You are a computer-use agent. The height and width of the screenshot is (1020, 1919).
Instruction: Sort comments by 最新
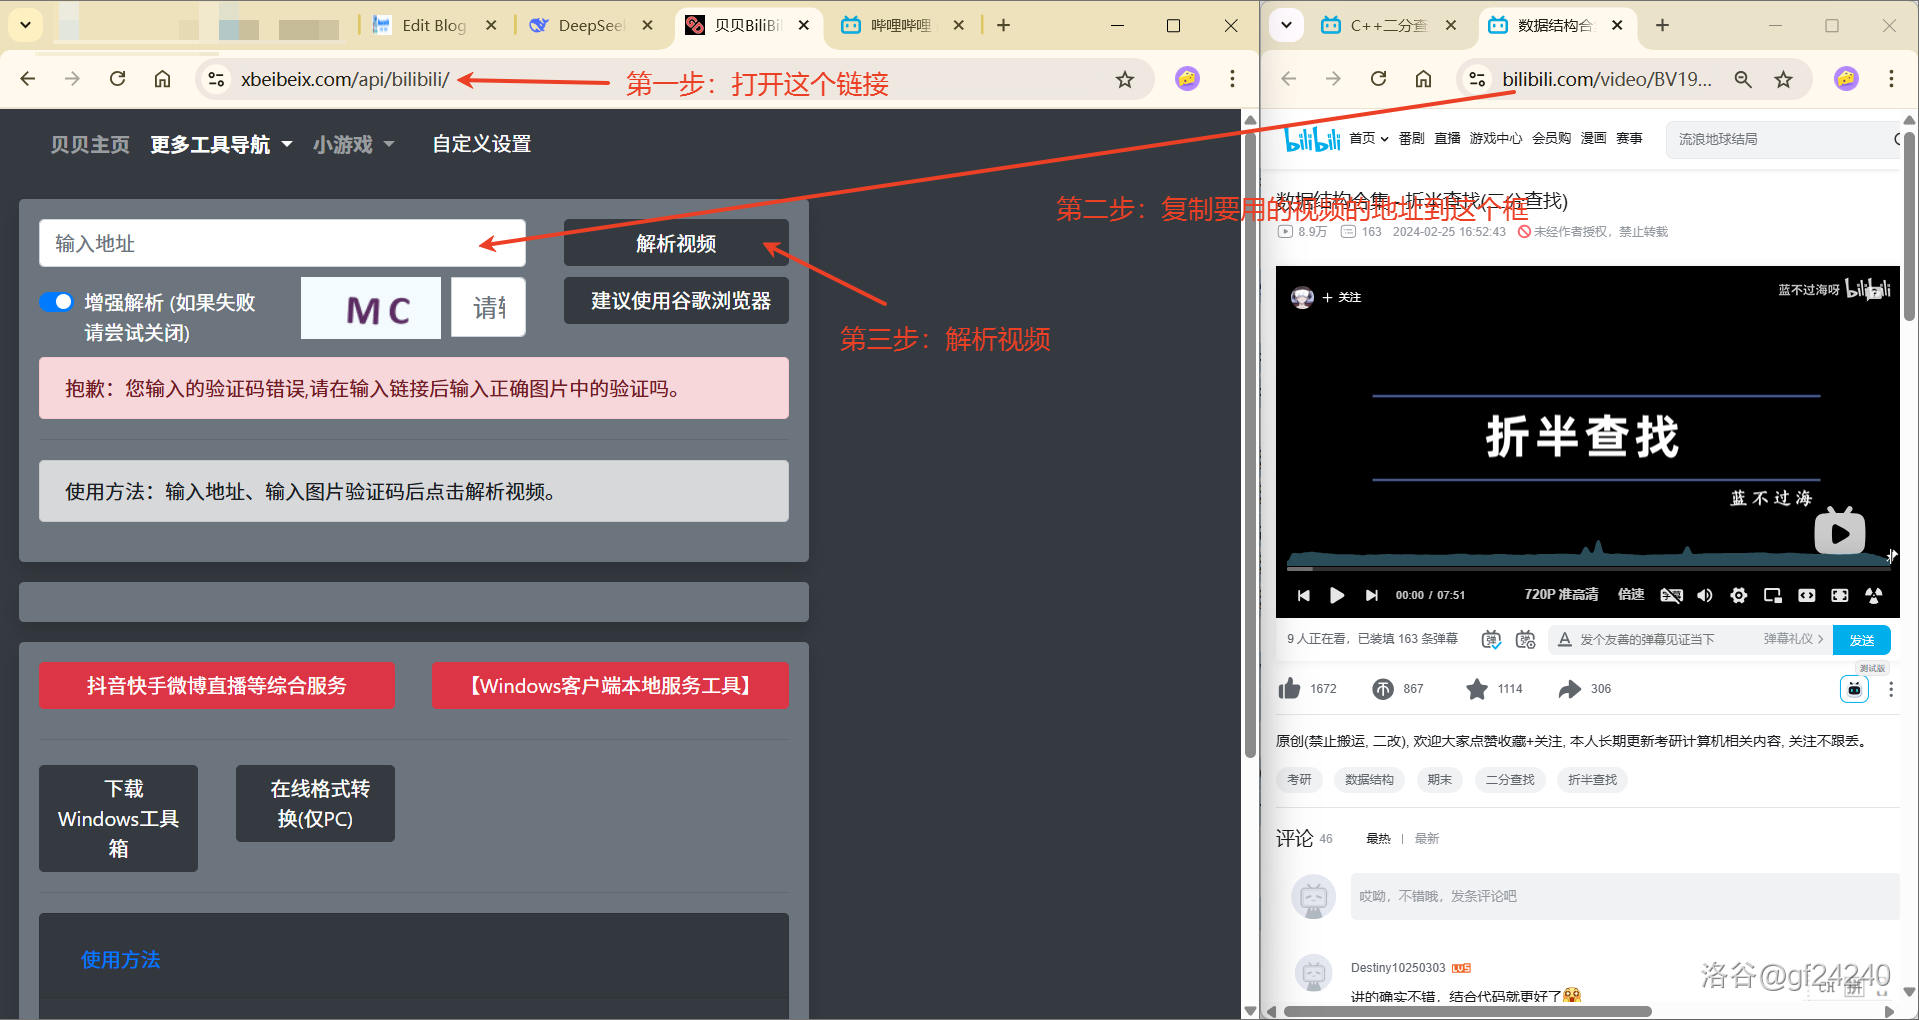tap(1427, 838)
